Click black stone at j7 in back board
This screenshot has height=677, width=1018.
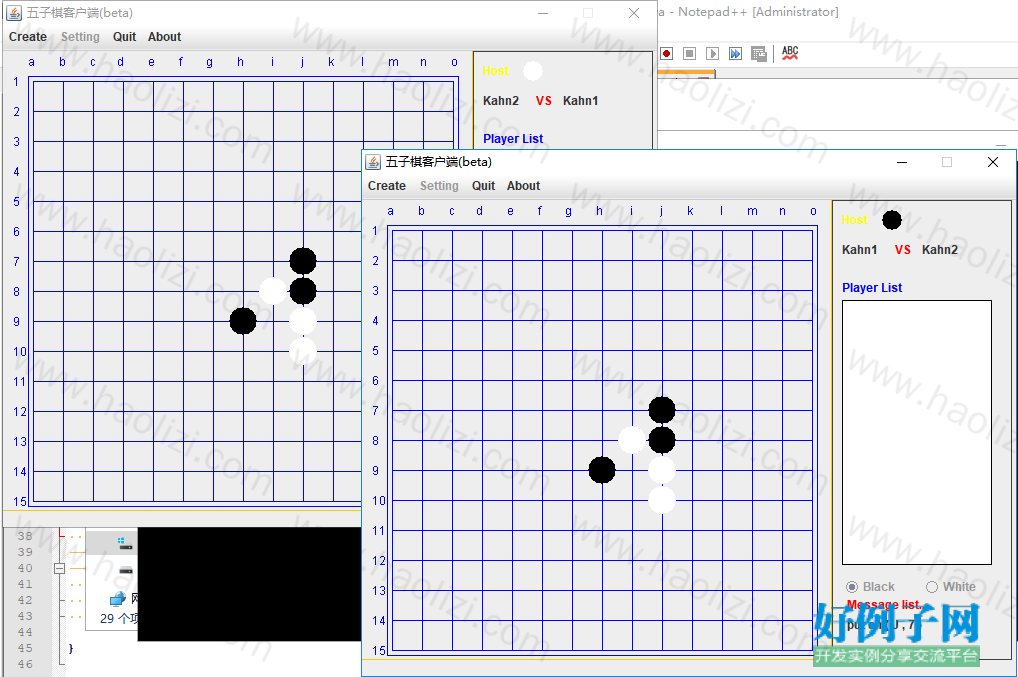[303, 261]
